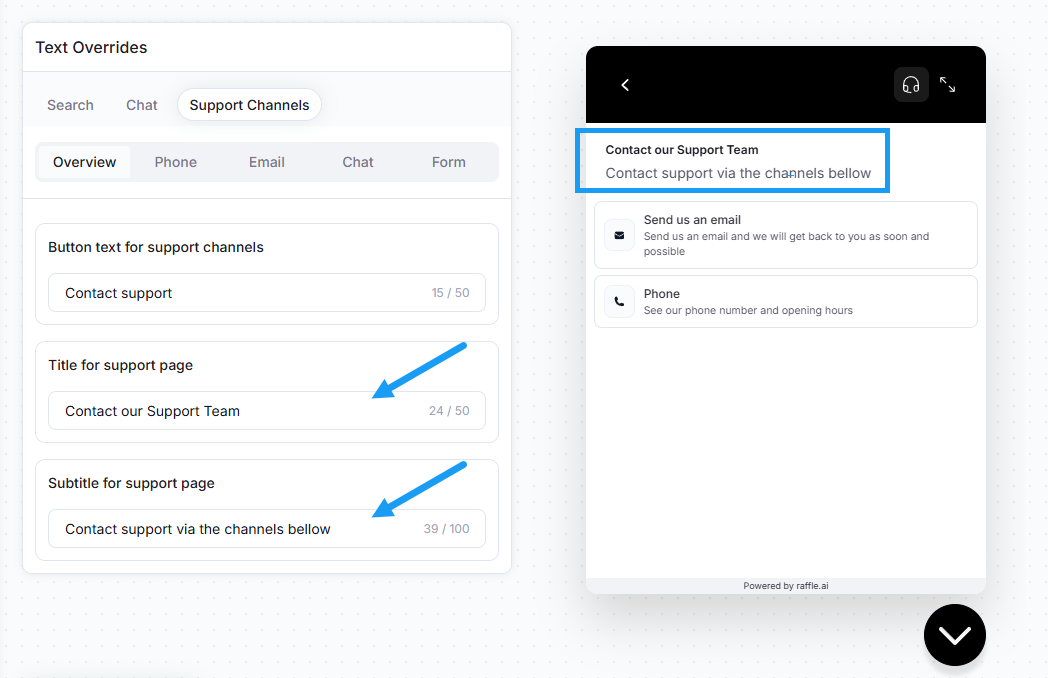Edit the 'Contact our Support Team' title field
The image size is (1048, 678).
click(x=267, y=411)
